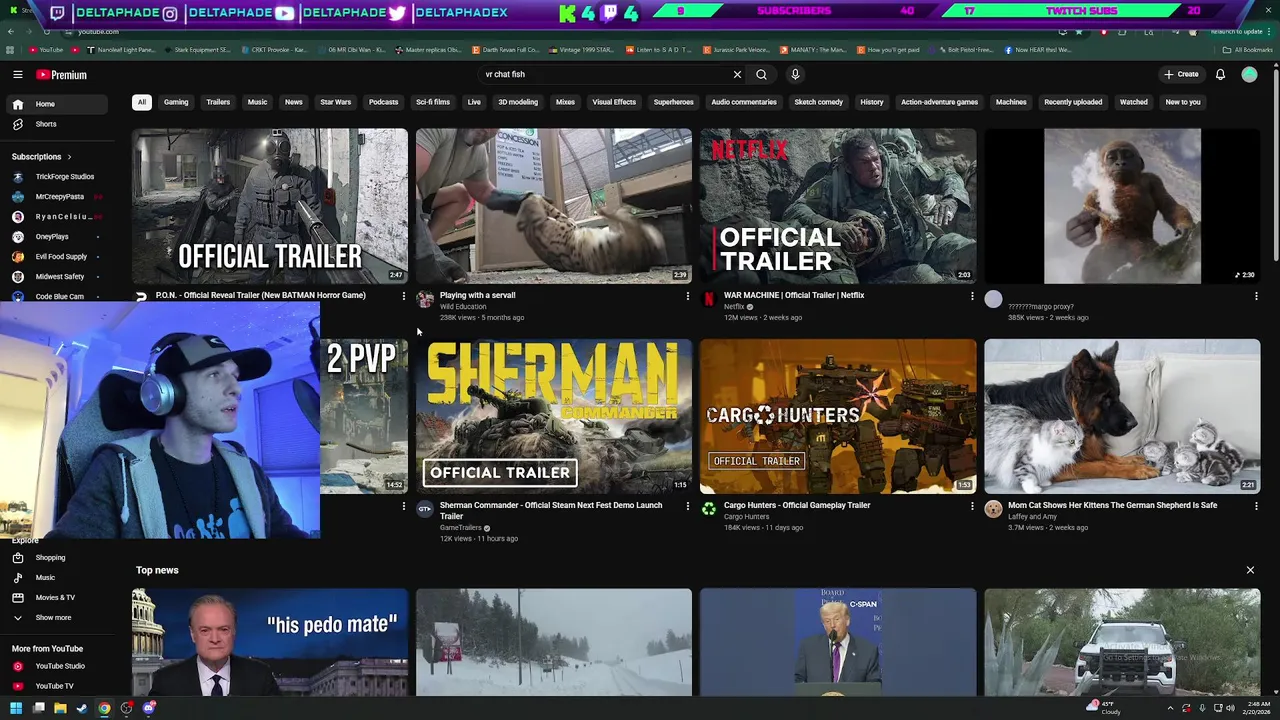Open more options for Playing with a serval
1280x720 pixels.
coord(687,296)
